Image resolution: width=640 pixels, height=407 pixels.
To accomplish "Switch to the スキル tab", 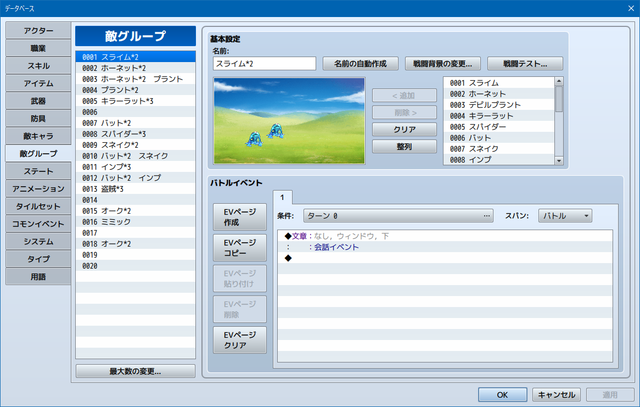I will point(38,66).
